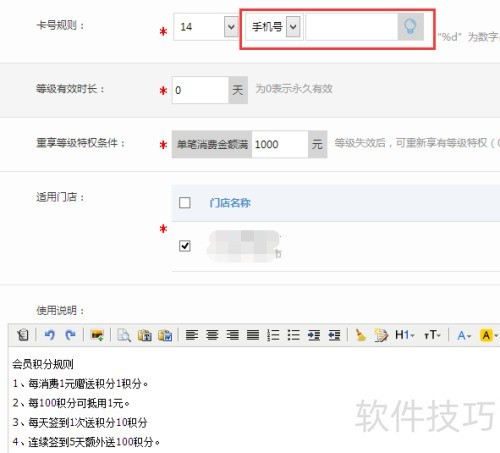Clear formatting with the broom icon
Viewport: 500px width, 453px height.
[x=360, y=335]
